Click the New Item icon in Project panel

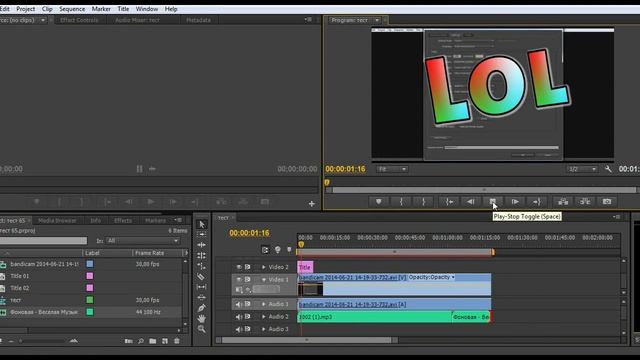pyautogui.click(x=164, y=341)
